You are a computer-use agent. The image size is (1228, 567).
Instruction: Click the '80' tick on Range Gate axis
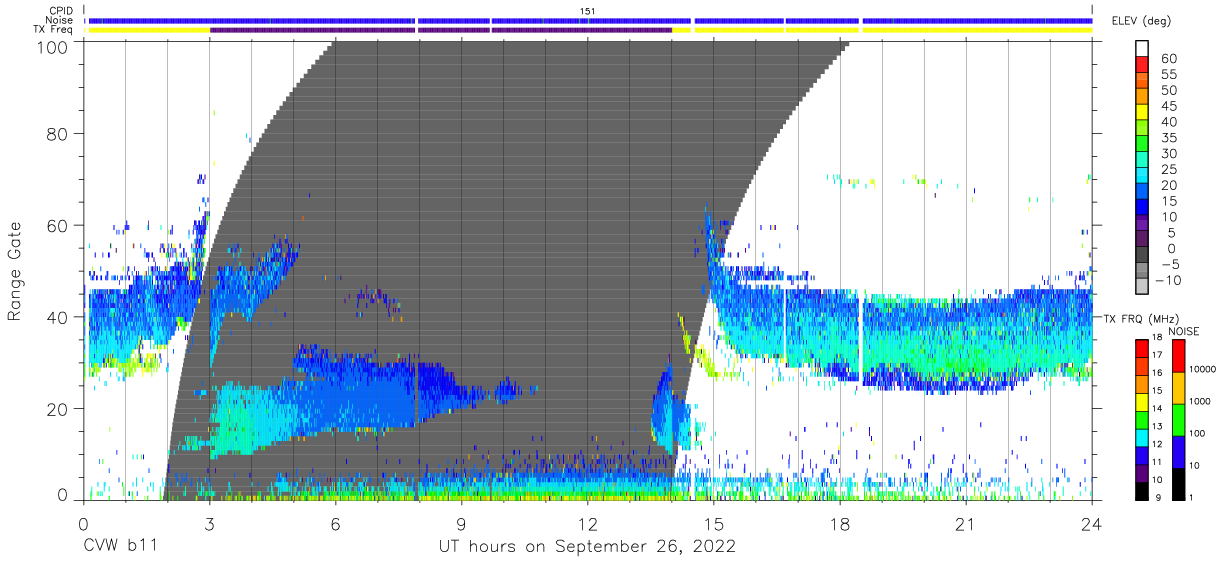(58, 133)
